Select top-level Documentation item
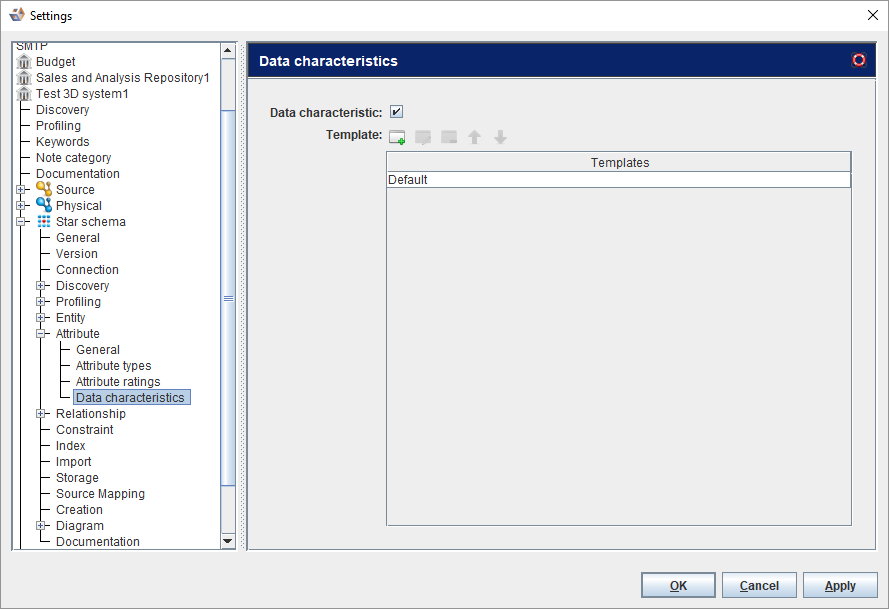The image size is (889, 609). click(x=78, y=174)
